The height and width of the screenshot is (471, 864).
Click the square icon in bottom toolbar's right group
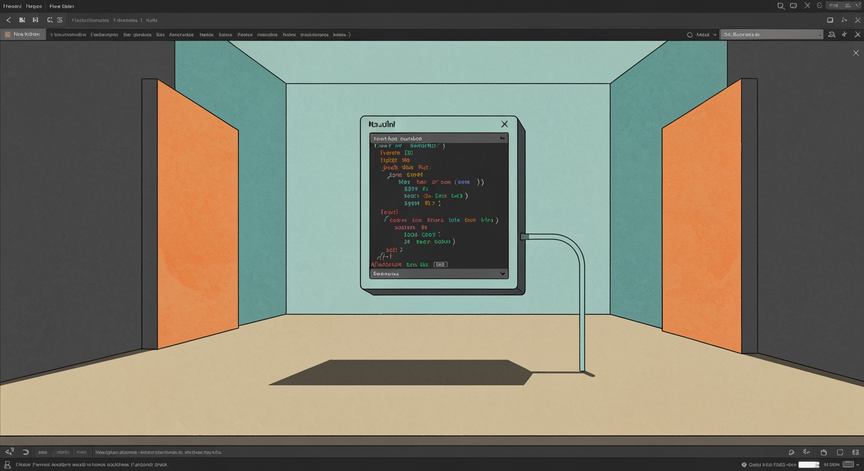point(840,452)
